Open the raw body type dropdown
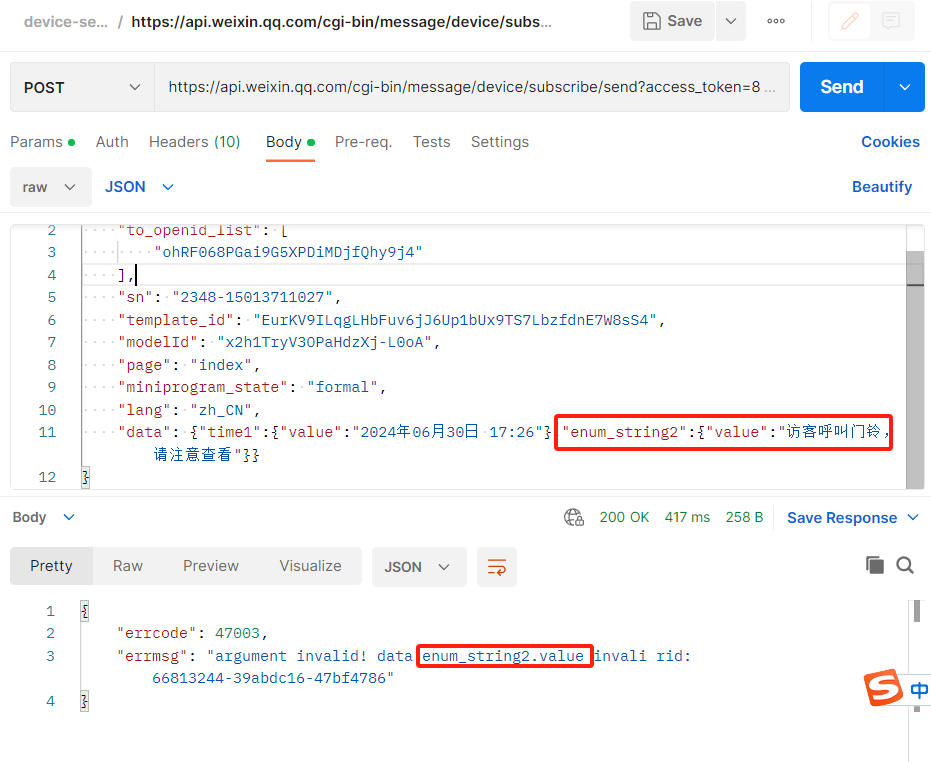The height and width of the screenshot is (762, 931). [x=50, y=187]
